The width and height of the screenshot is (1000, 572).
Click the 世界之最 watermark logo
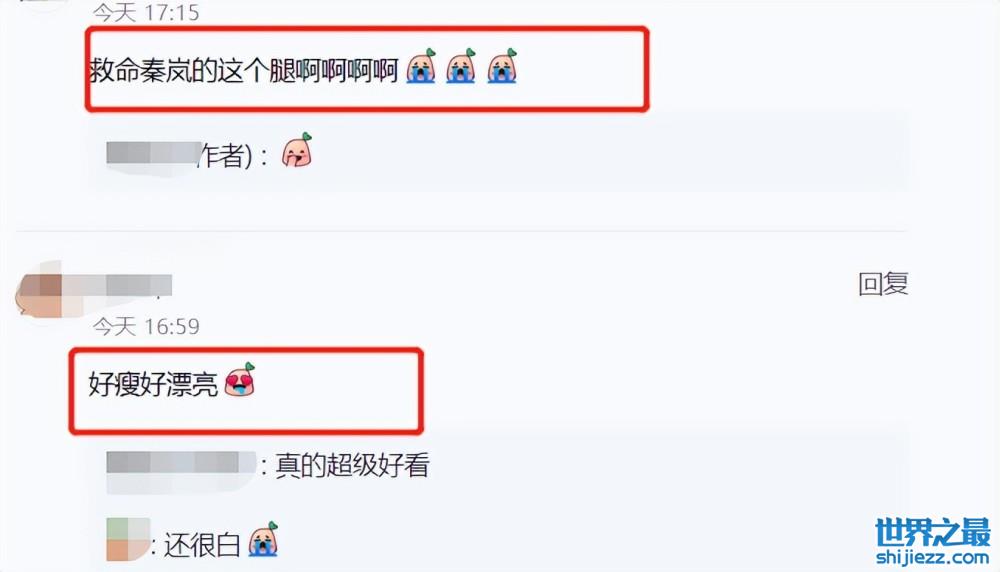[932, 532]
